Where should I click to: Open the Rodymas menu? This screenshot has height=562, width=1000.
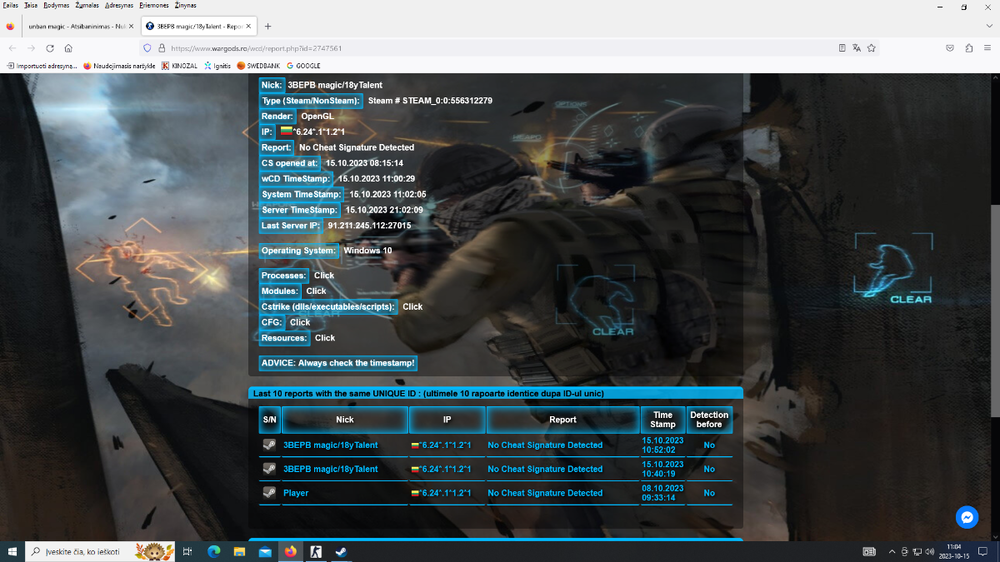point(56,5)
